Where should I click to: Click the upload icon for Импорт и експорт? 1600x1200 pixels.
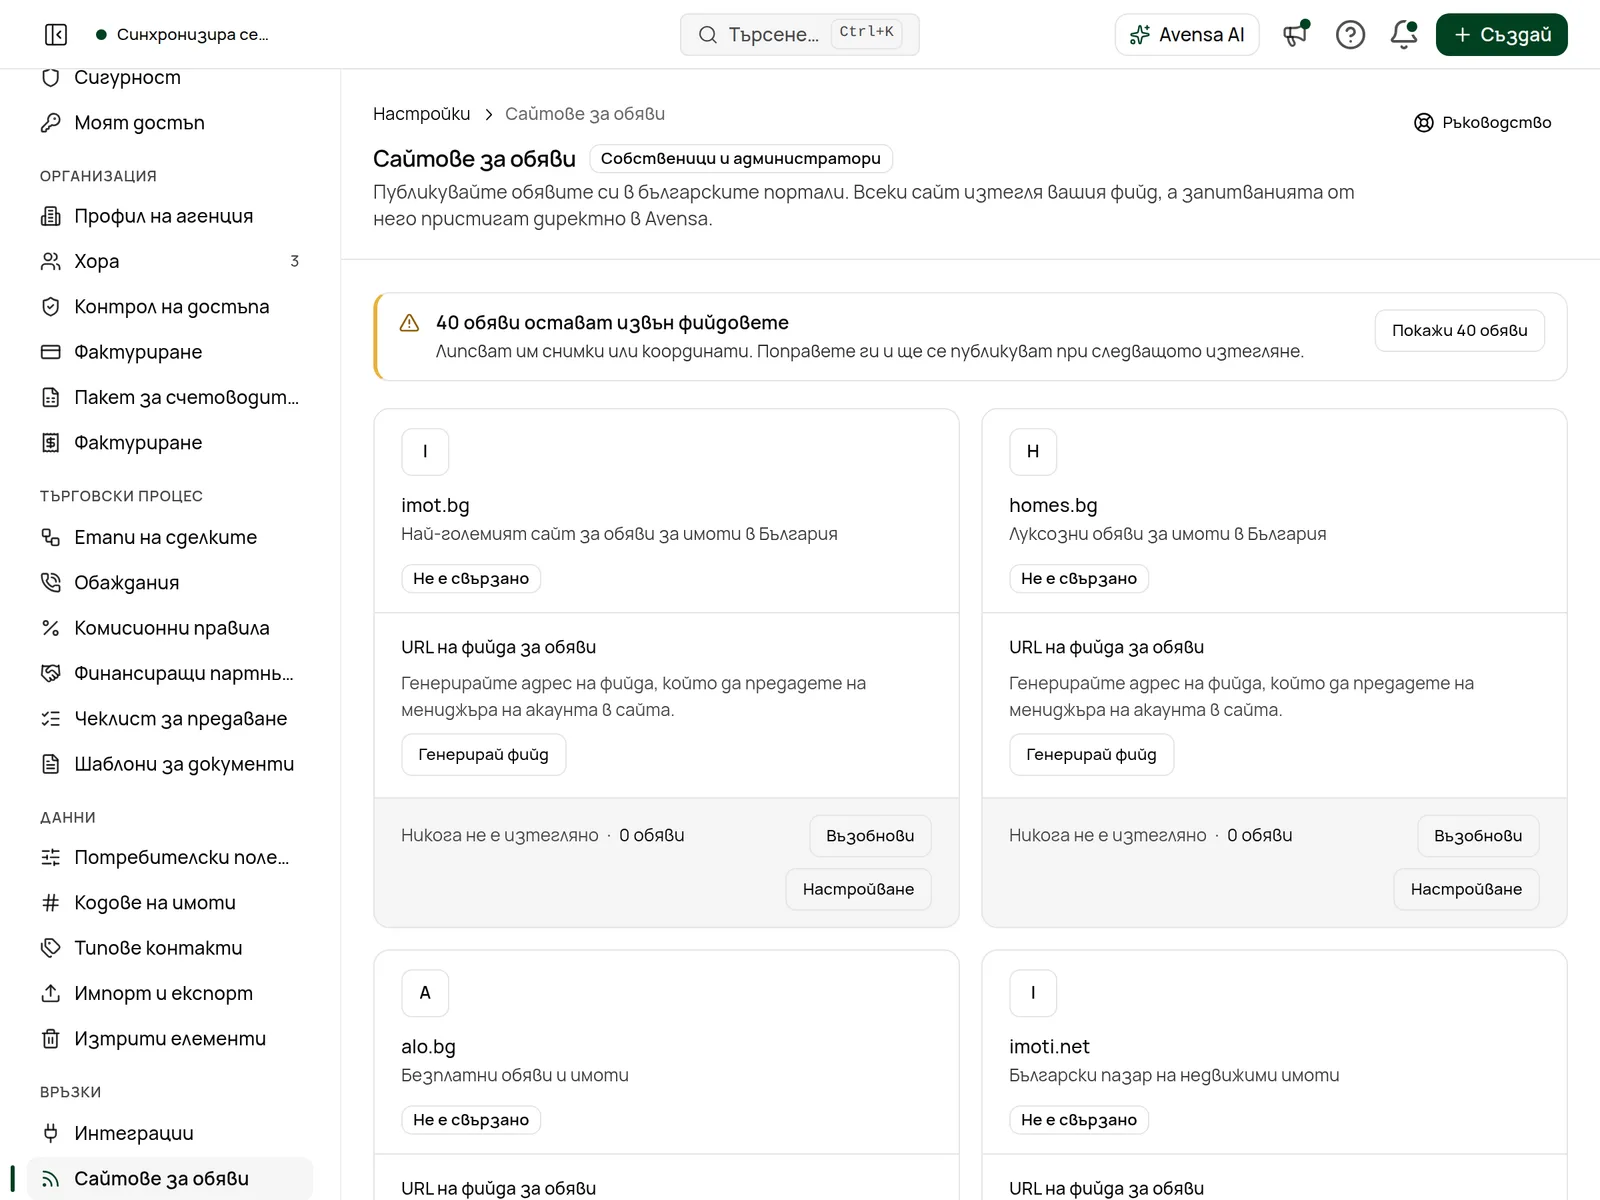(51, 993)
